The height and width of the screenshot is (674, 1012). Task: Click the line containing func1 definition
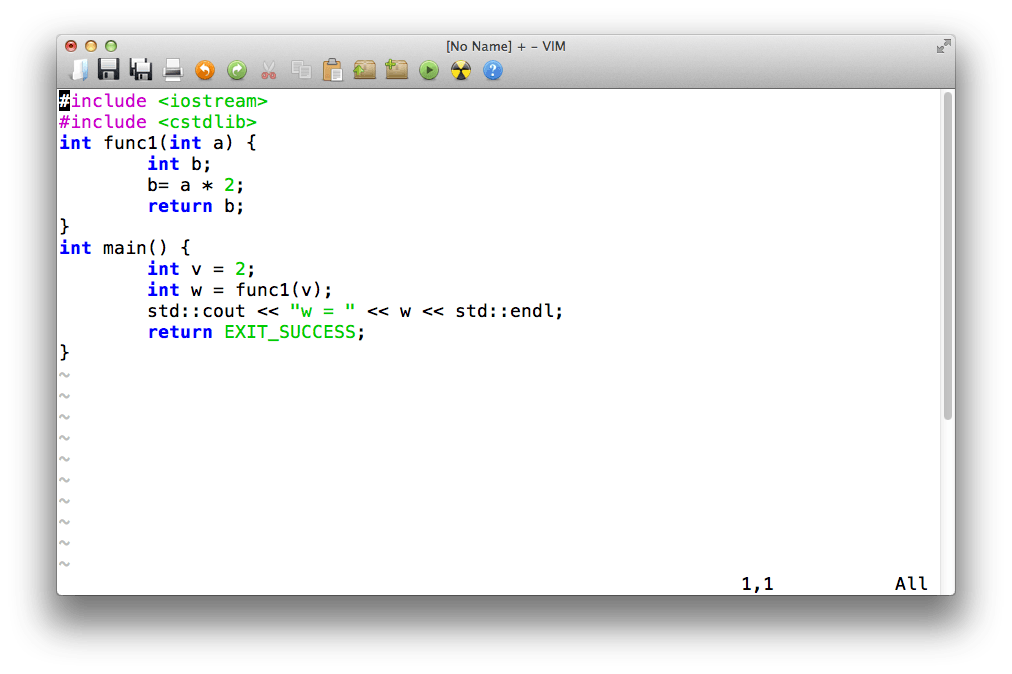pyautogui.click(x=155, y=142)
